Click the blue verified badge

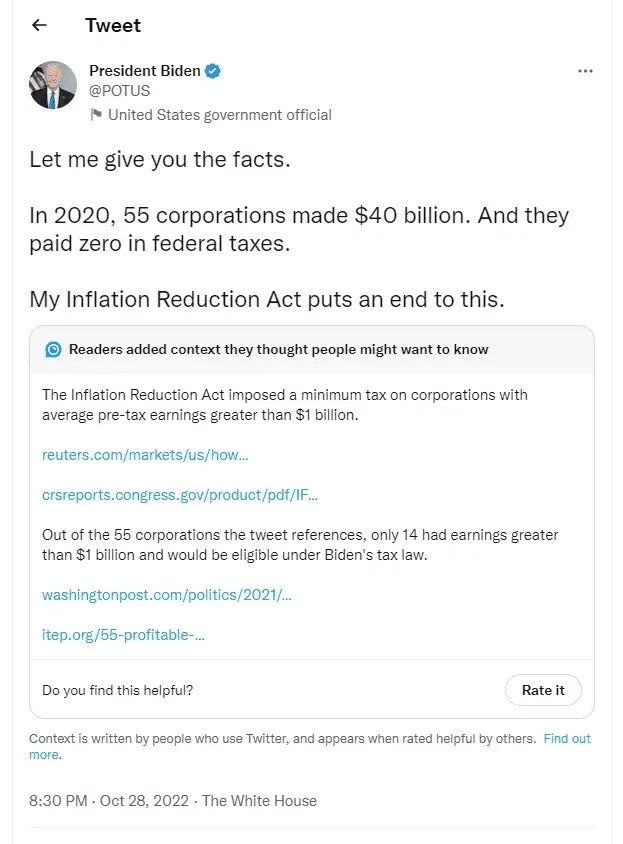[214, 71]
